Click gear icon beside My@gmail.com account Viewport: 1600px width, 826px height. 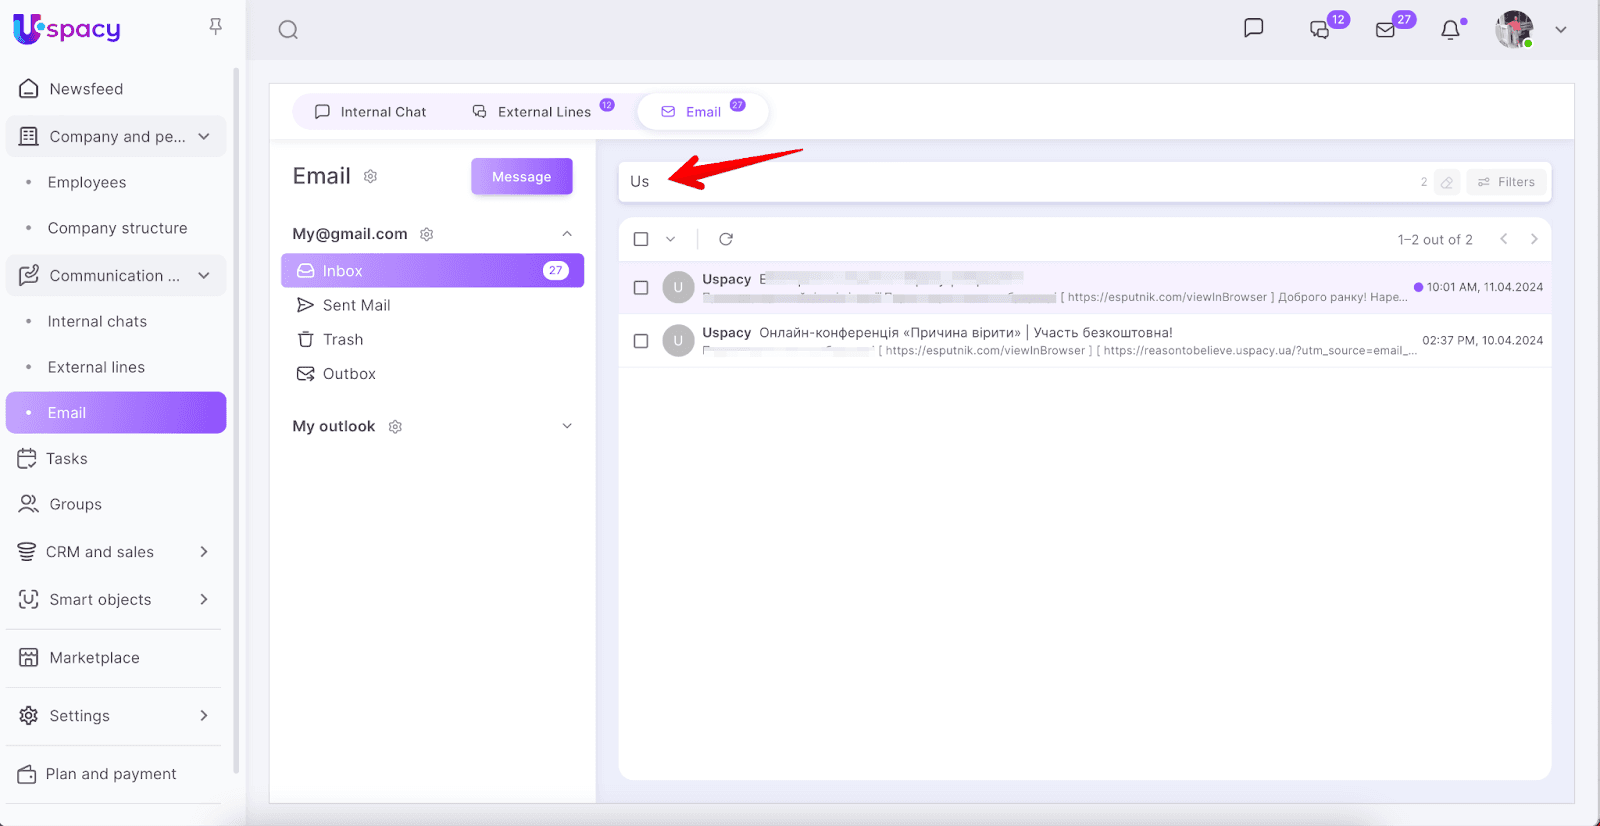427,234
